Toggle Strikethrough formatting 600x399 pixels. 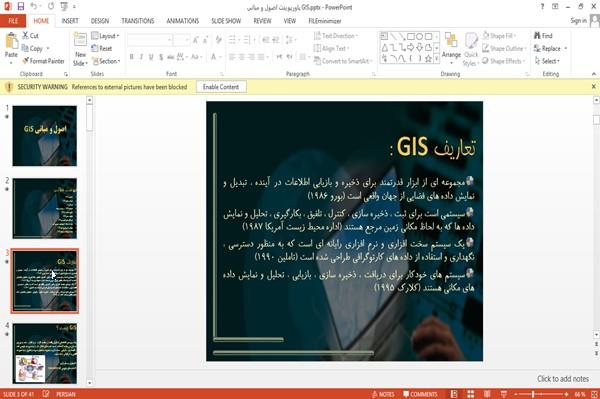coord(171,57)
